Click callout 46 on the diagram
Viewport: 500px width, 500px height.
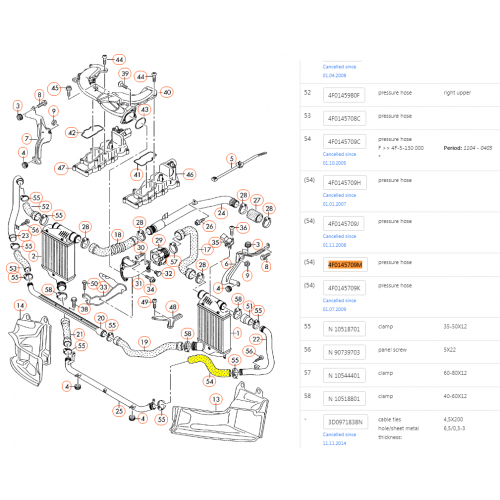pos(190,174)
